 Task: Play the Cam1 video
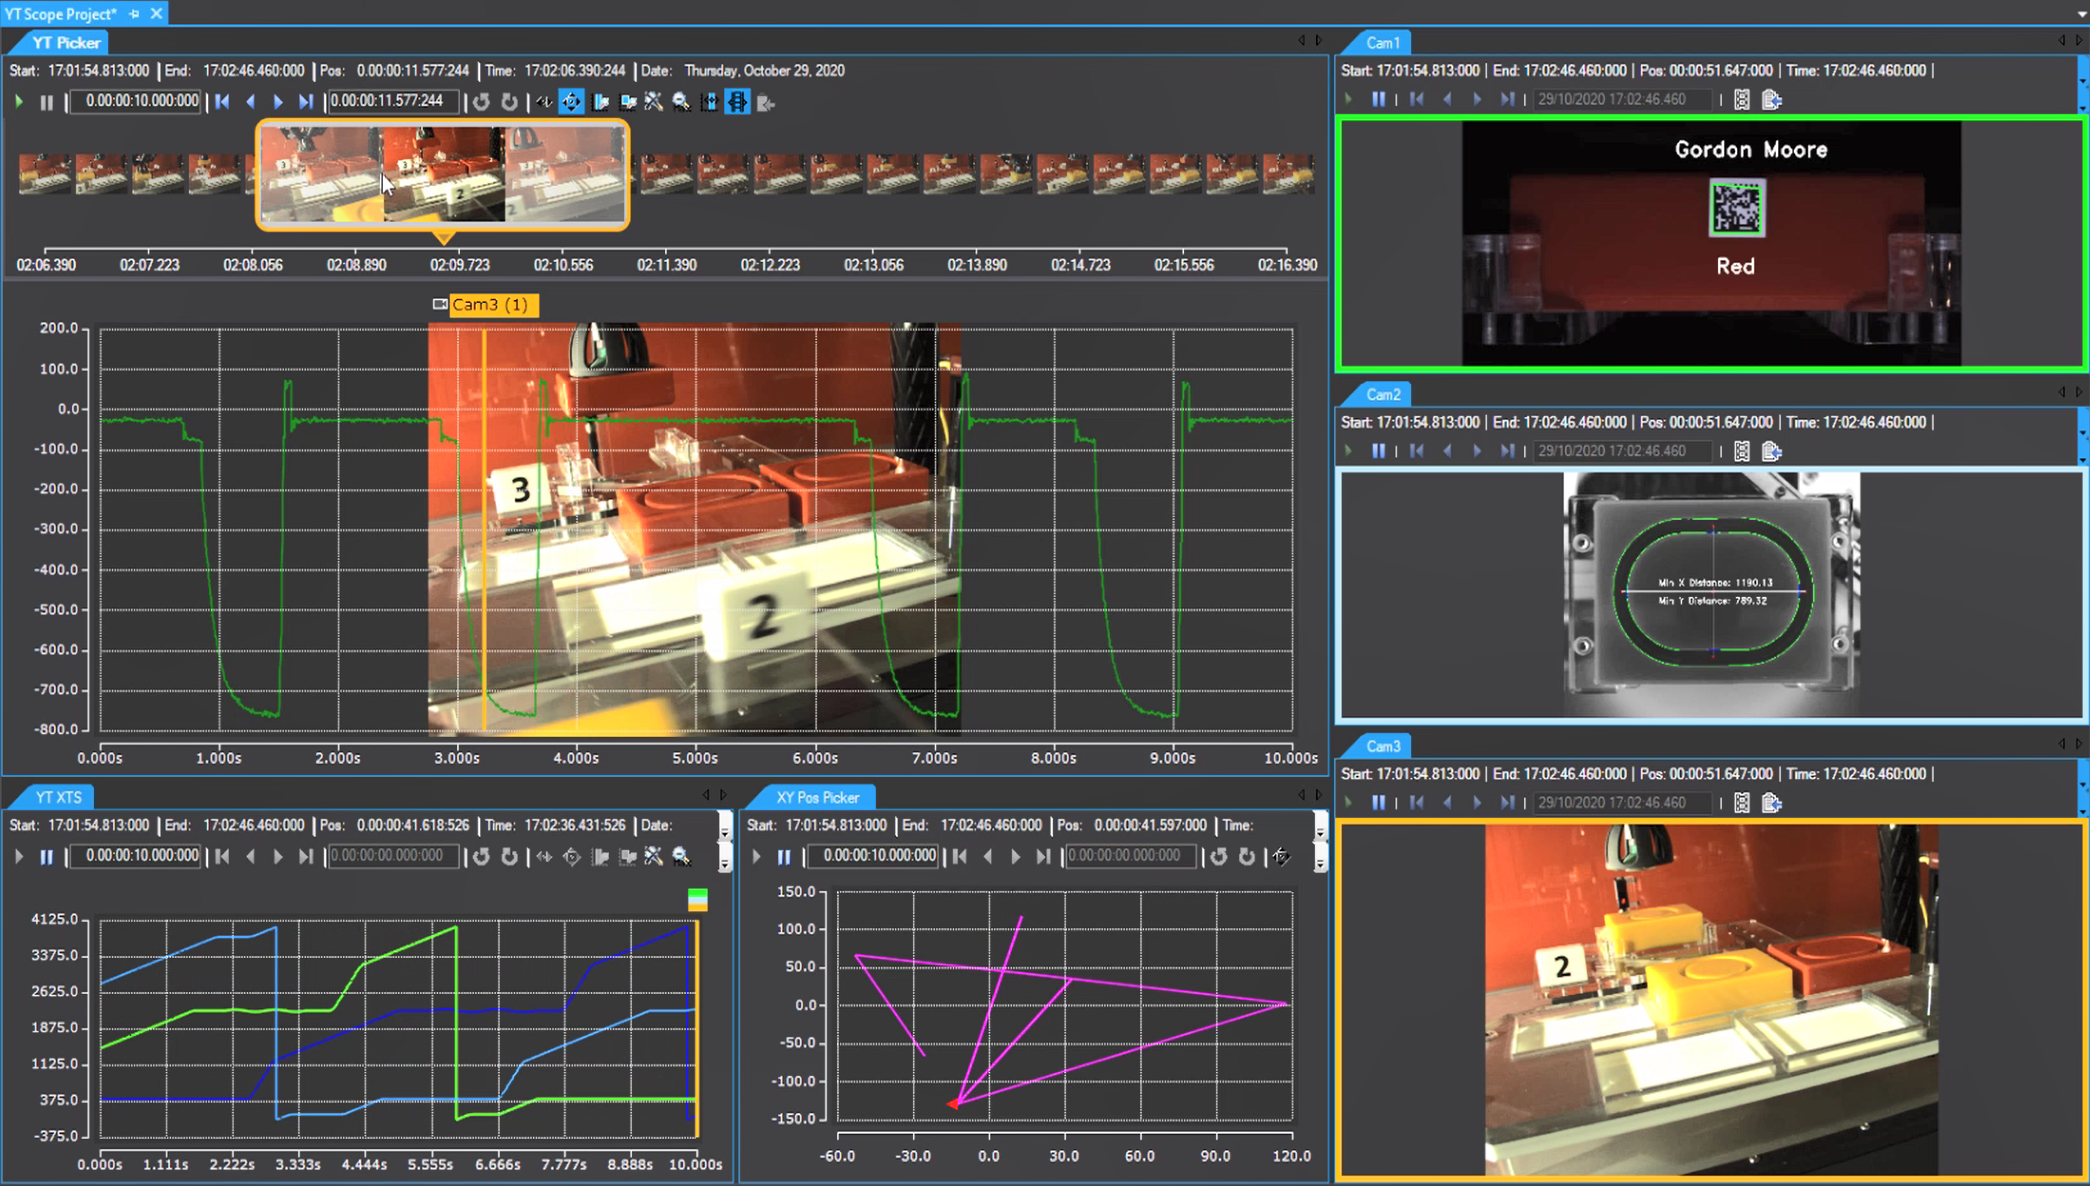1349,99
